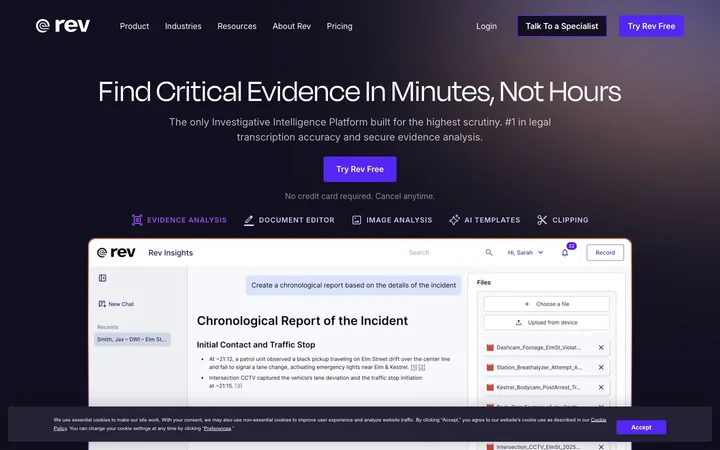
Task: Expand the Hi, Sarah account dropdown
Action: (525, 253)
